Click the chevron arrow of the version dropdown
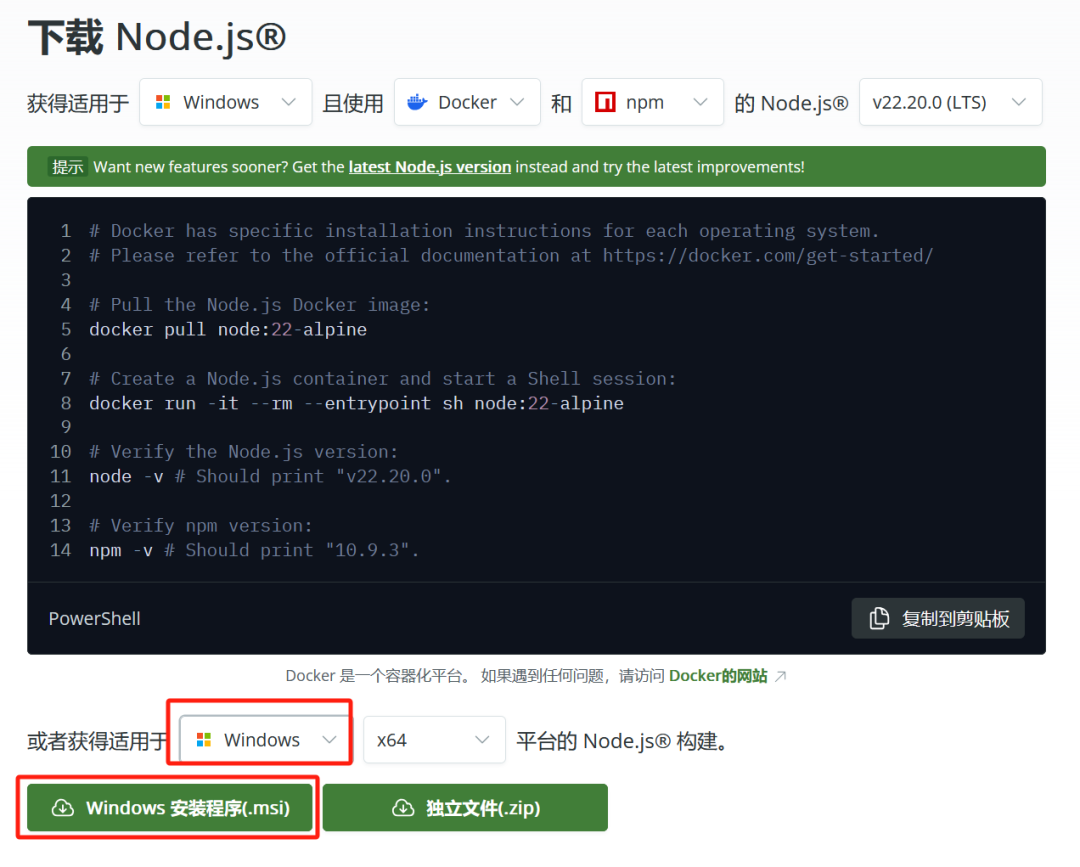This screenshot has width=1080, height=867. coord(1019,103)
